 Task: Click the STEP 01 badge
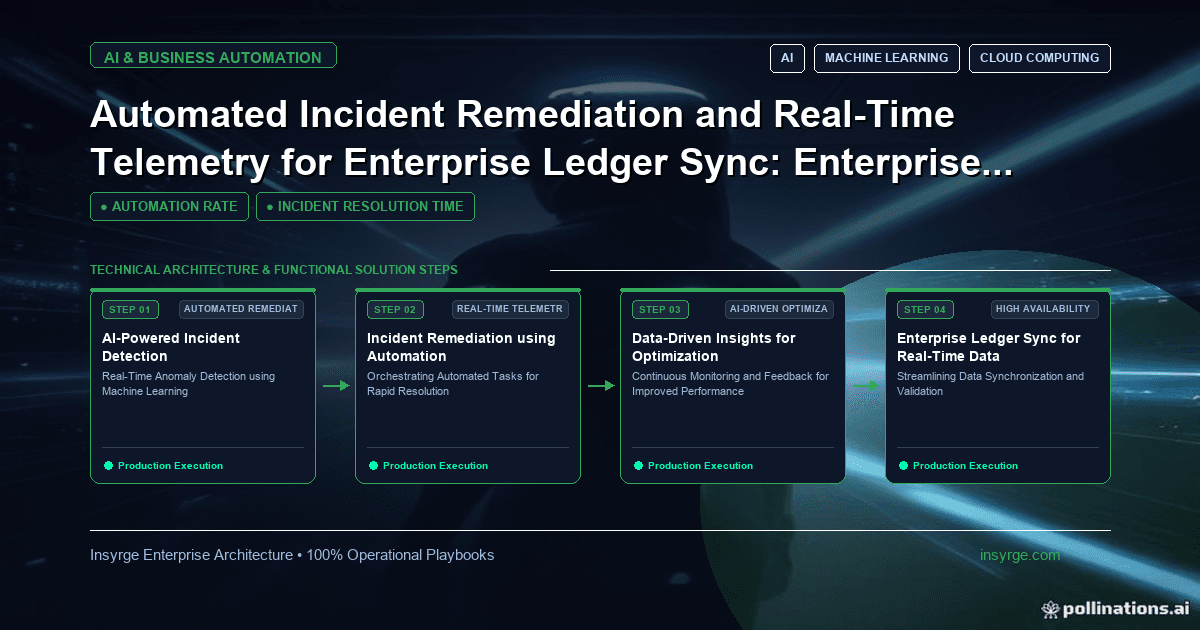(x=130, y=309)
